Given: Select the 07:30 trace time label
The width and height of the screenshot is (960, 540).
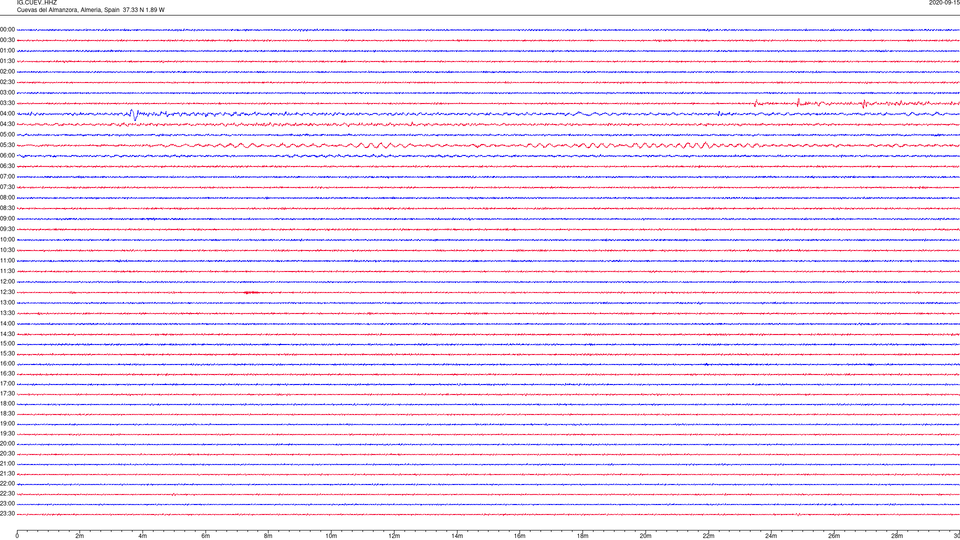Looking at the screenshot, I should click(7, 187).
